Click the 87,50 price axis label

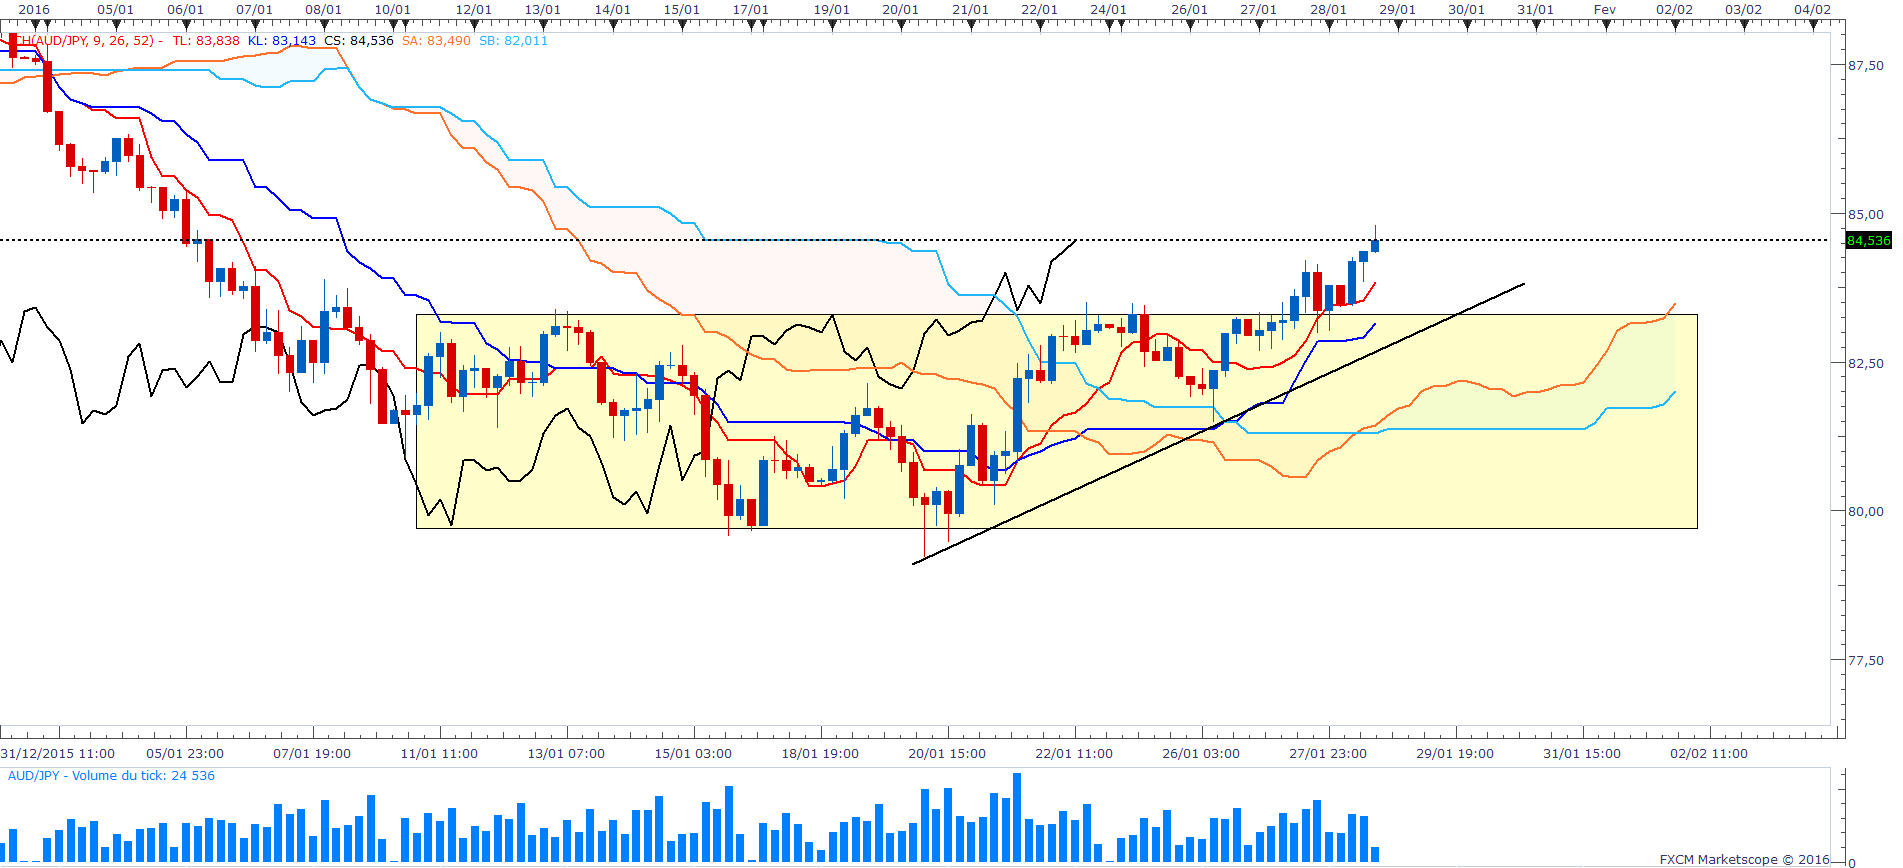point(1865,65)
